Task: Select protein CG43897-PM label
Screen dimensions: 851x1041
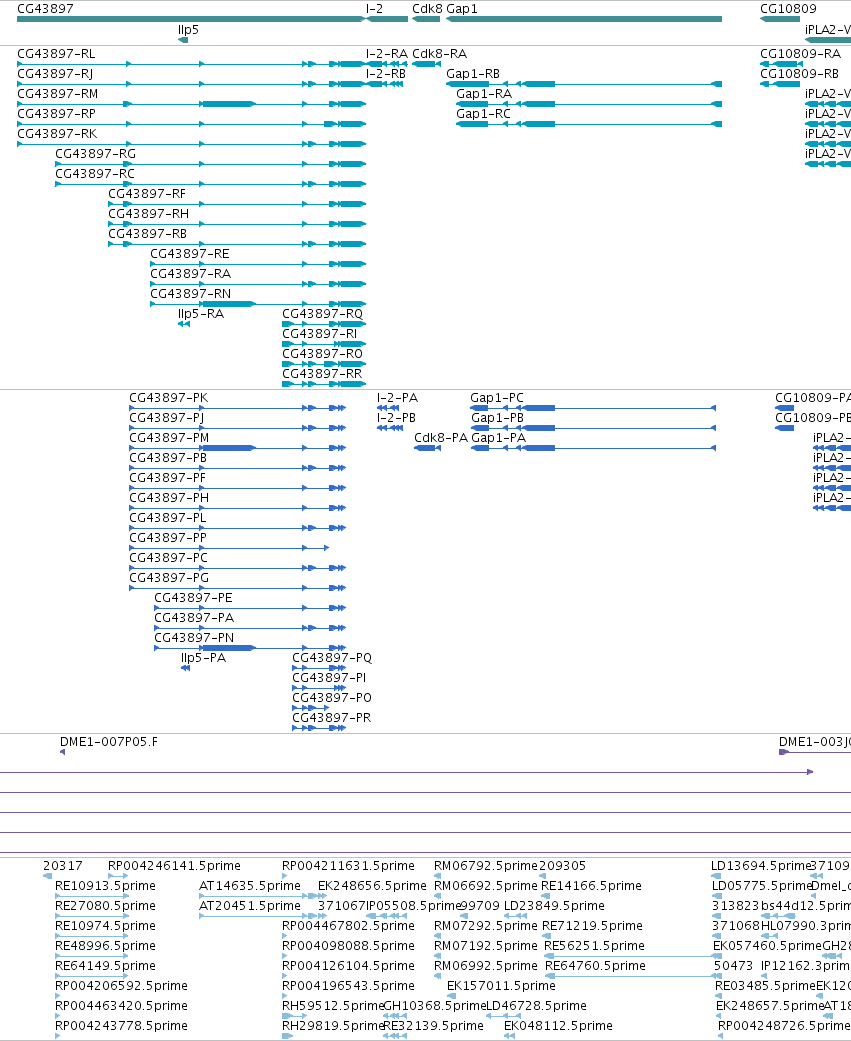Action: pos(169,438)
